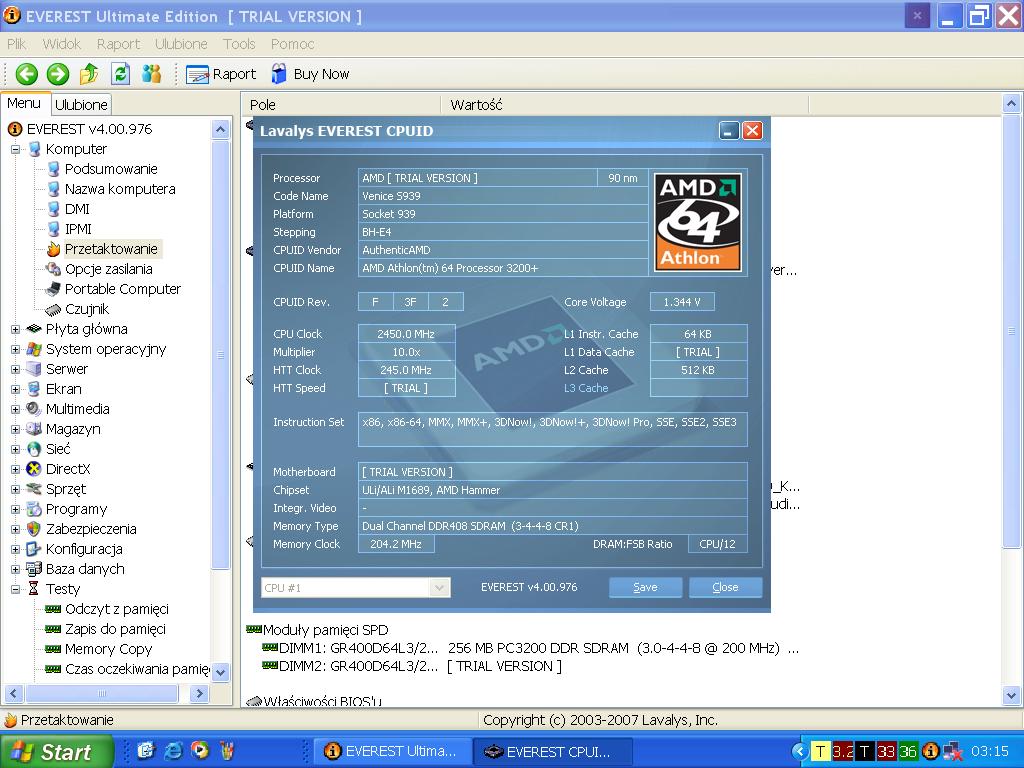Click the Testy hourglass icon
The image size is (1024, 768).
pos(33,589)
